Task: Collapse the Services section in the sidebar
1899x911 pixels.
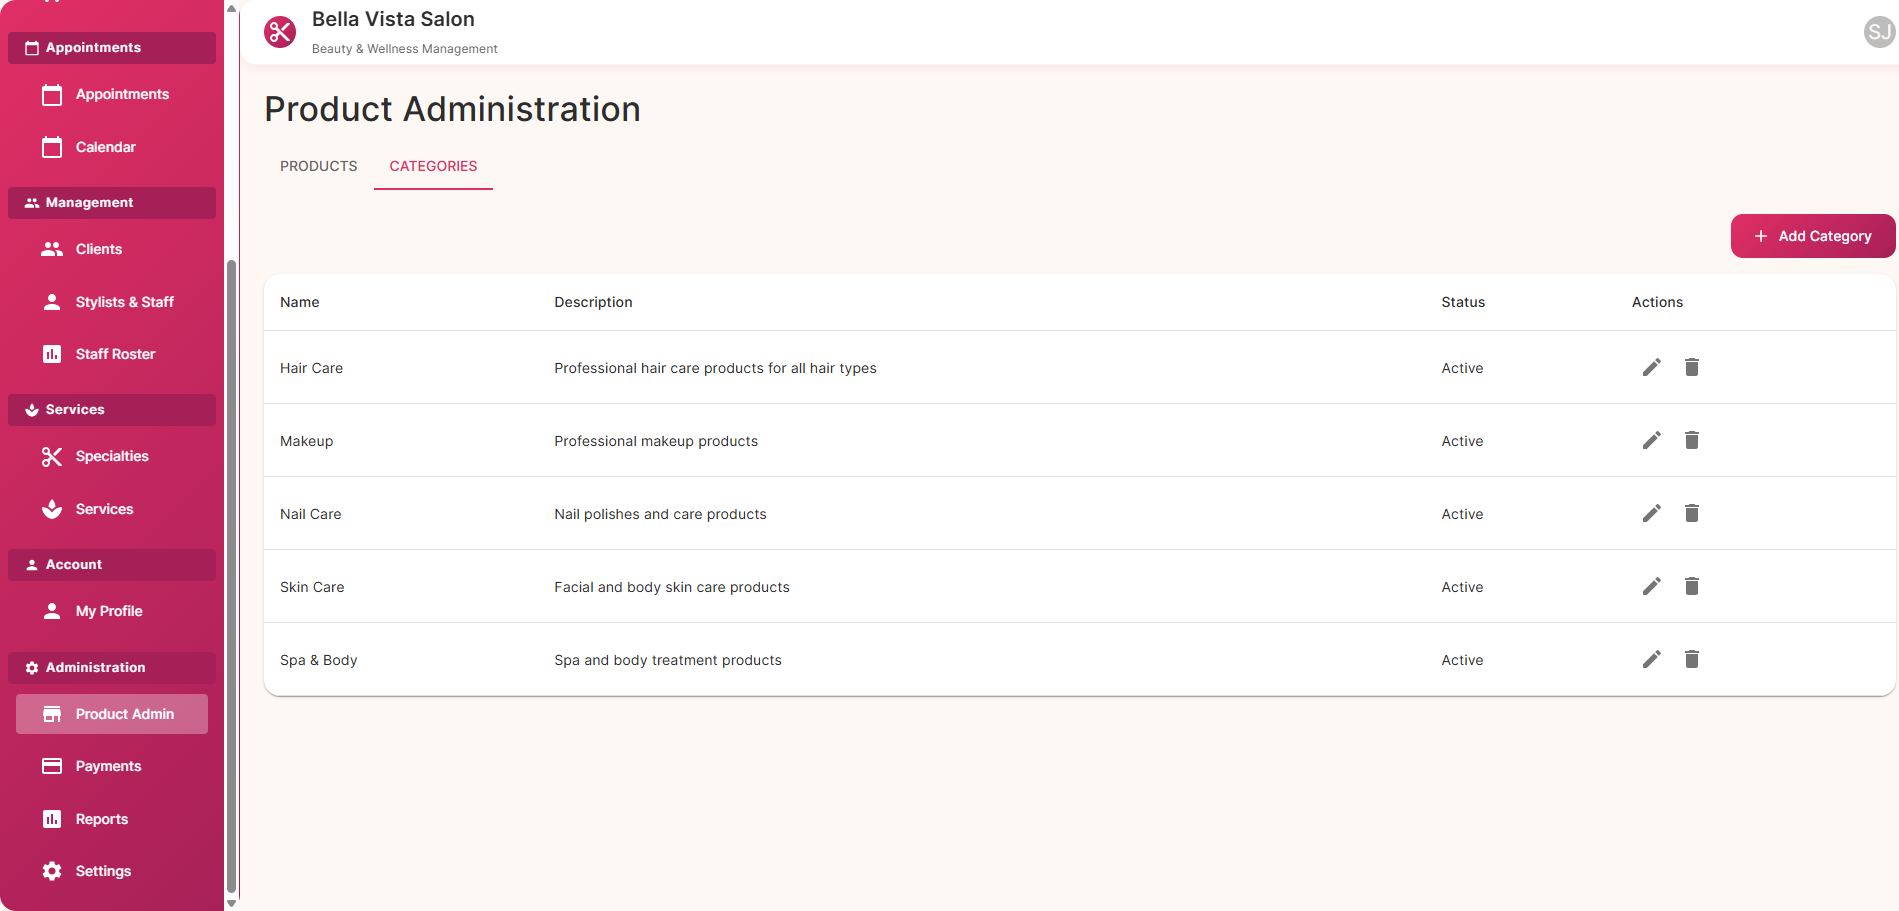Action: 111,409
